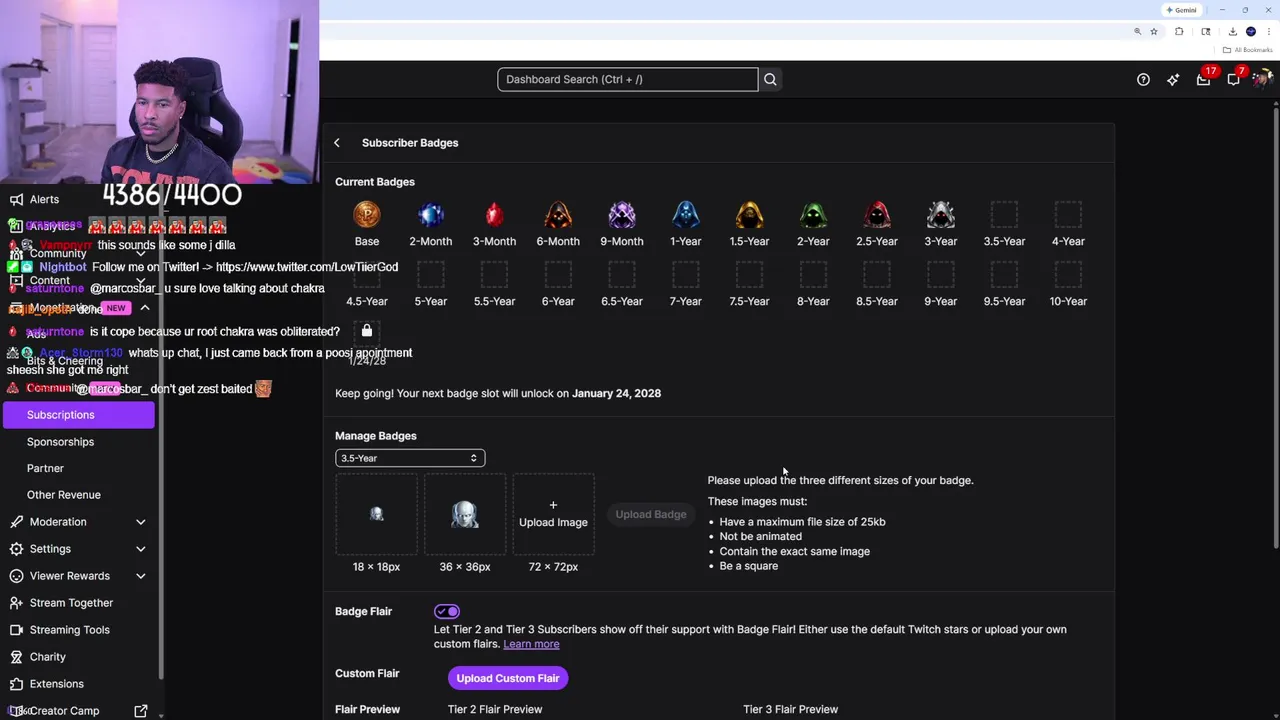
Task: Open the Help question mark icon
Action: point(1143,80)
